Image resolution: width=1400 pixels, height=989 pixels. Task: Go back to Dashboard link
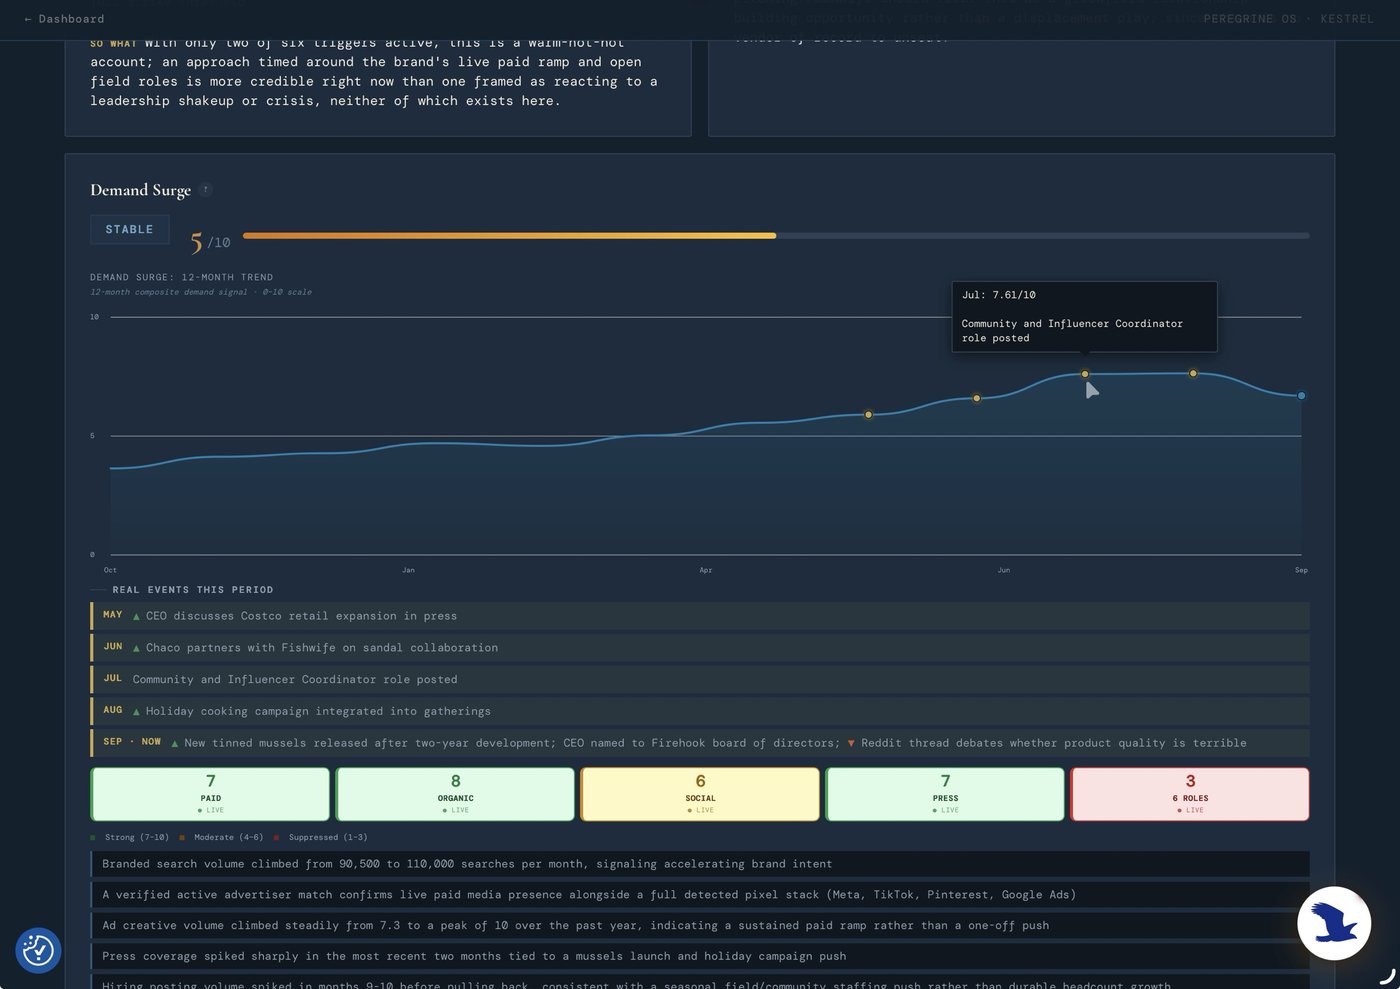click(x=64, y=19)
